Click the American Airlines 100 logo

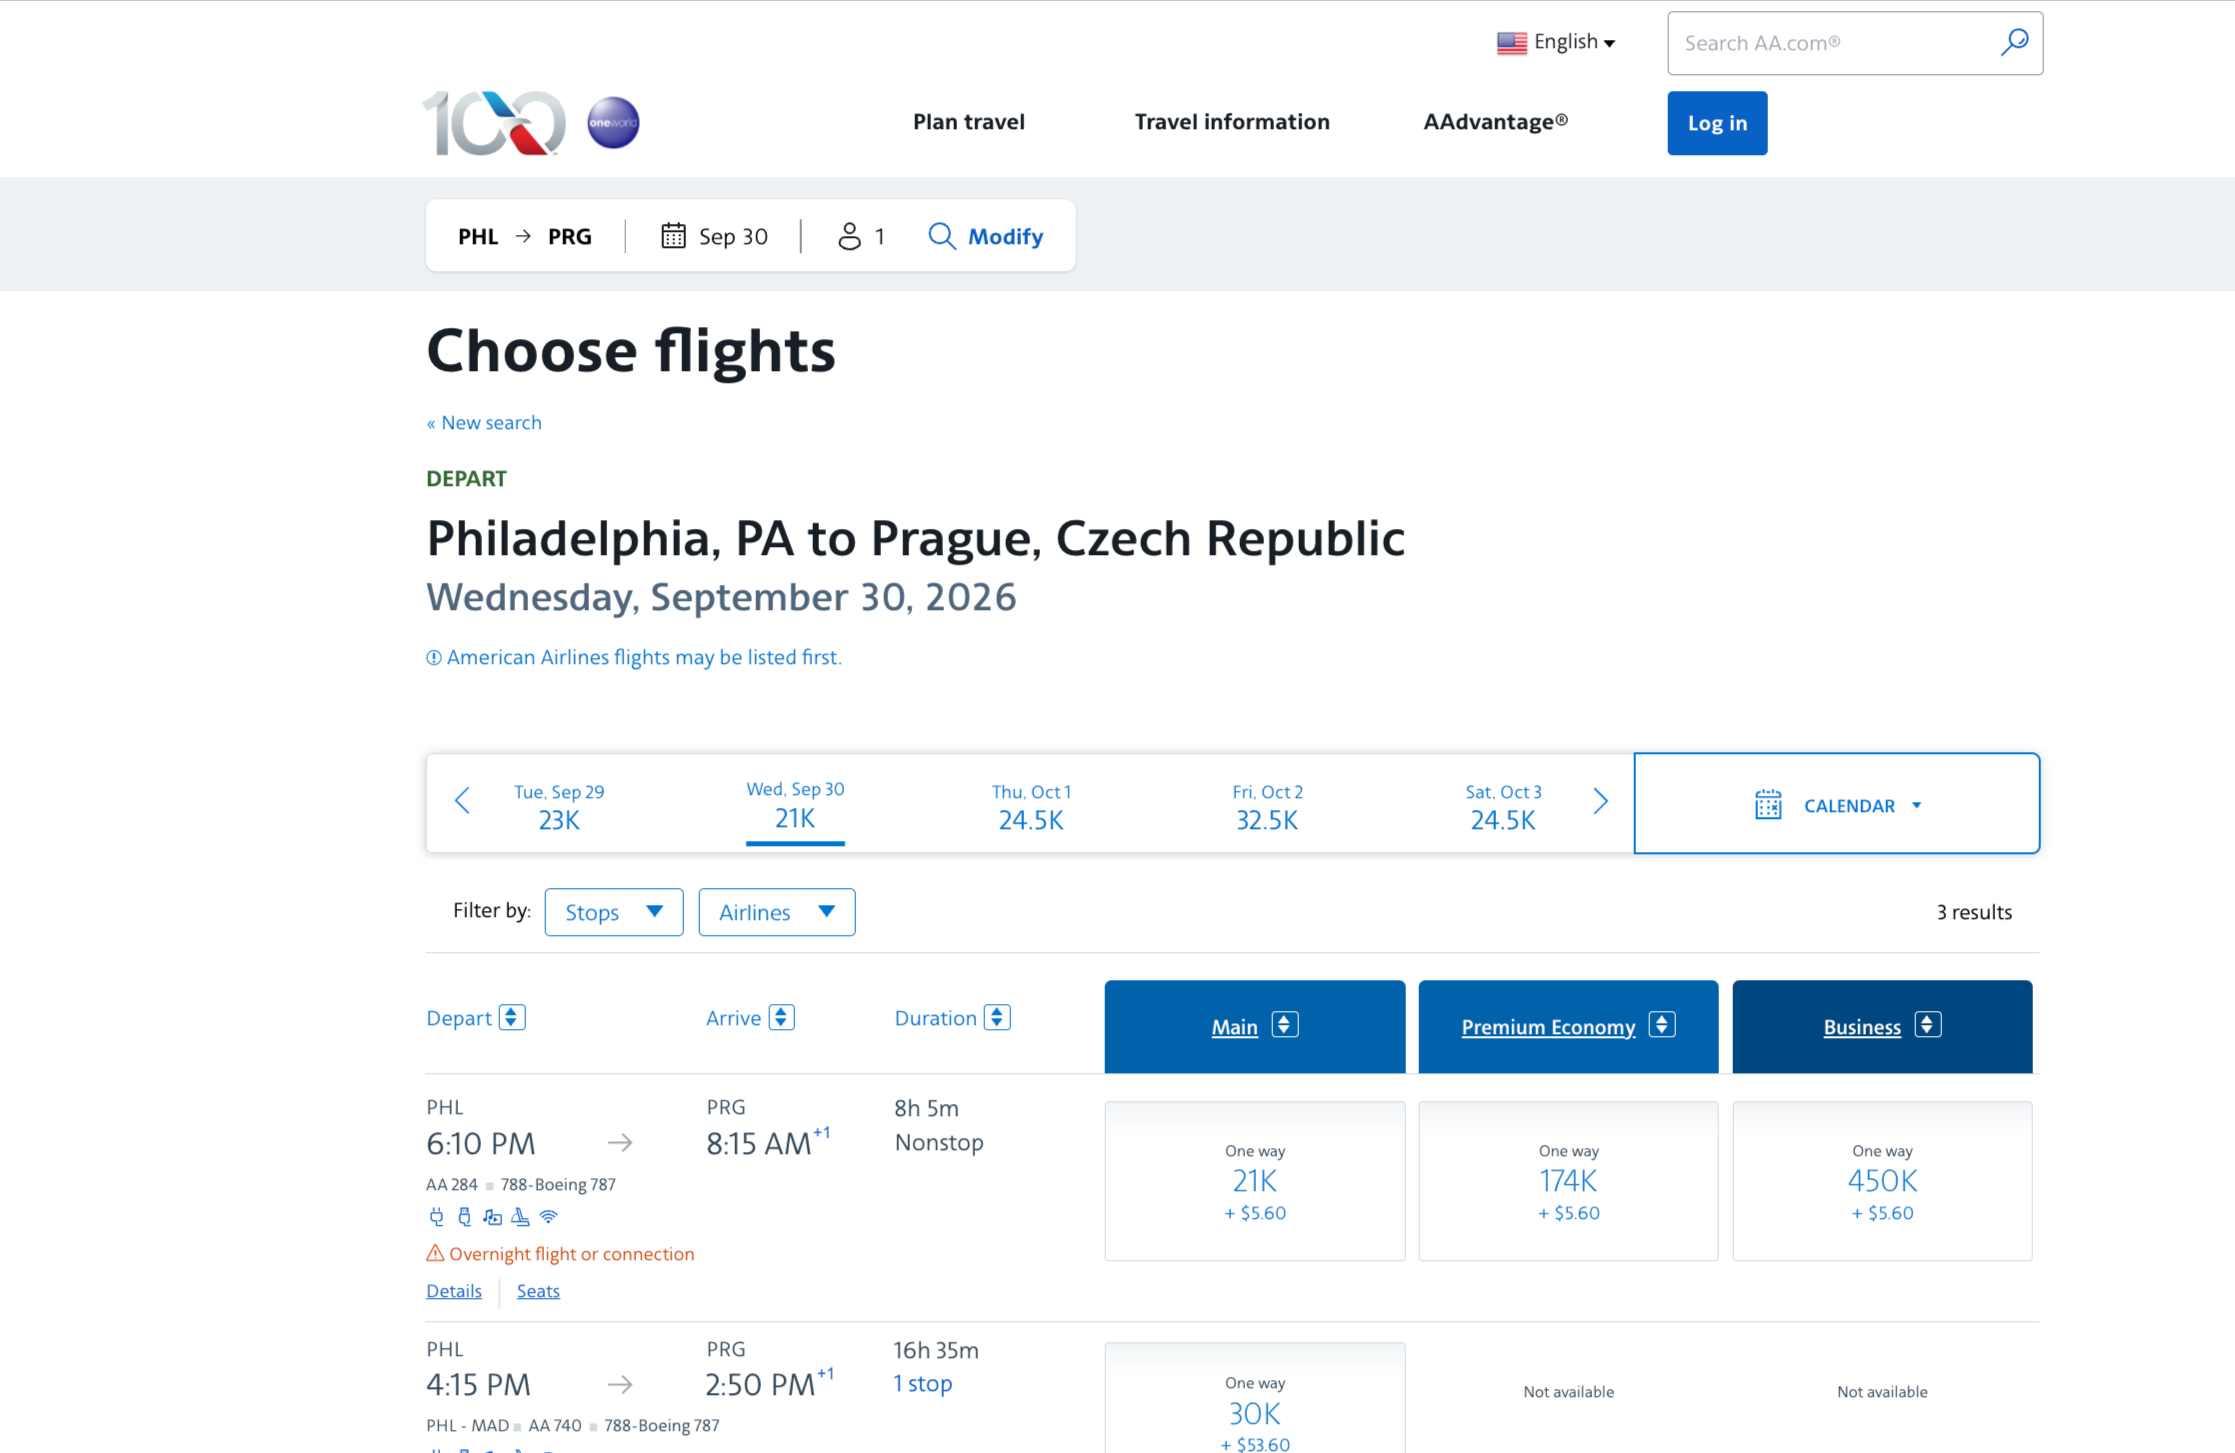pyautogui.click(x=494, y=123)
